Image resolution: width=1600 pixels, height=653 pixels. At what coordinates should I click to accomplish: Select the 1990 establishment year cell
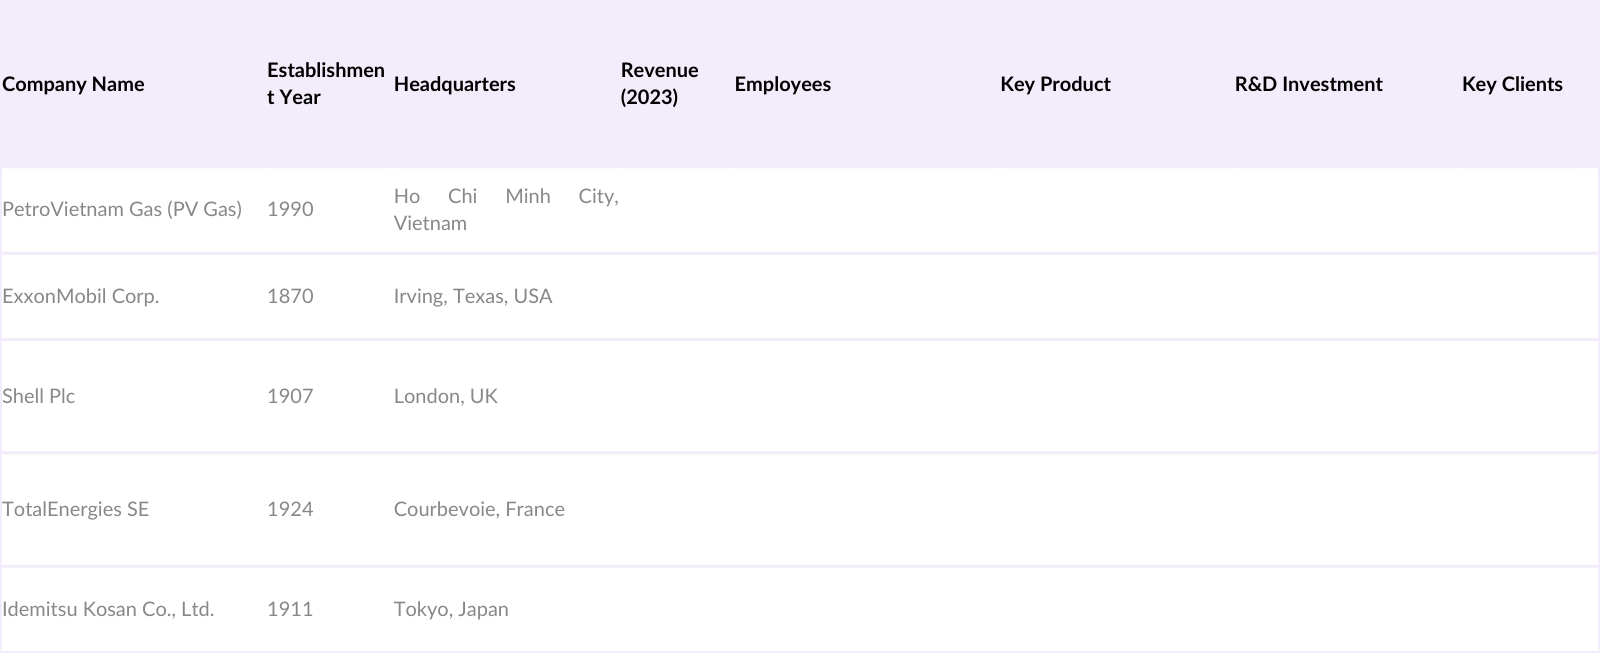[x=290, y=209]
